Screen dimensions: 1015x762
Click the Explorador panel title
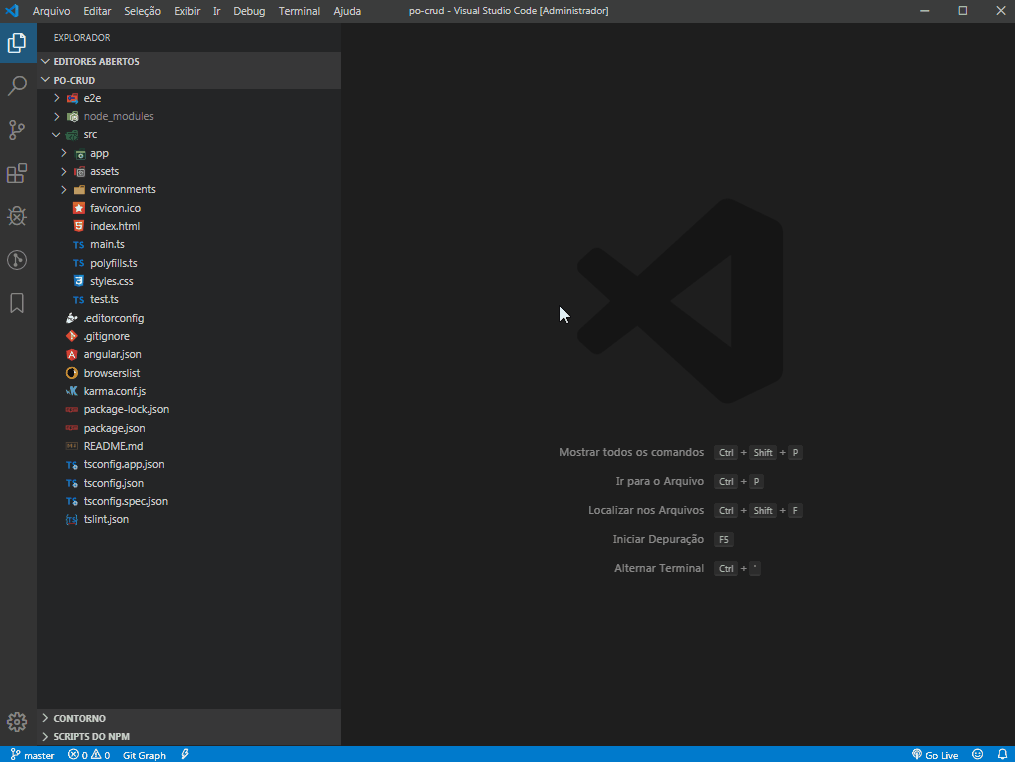coord(82,38)
